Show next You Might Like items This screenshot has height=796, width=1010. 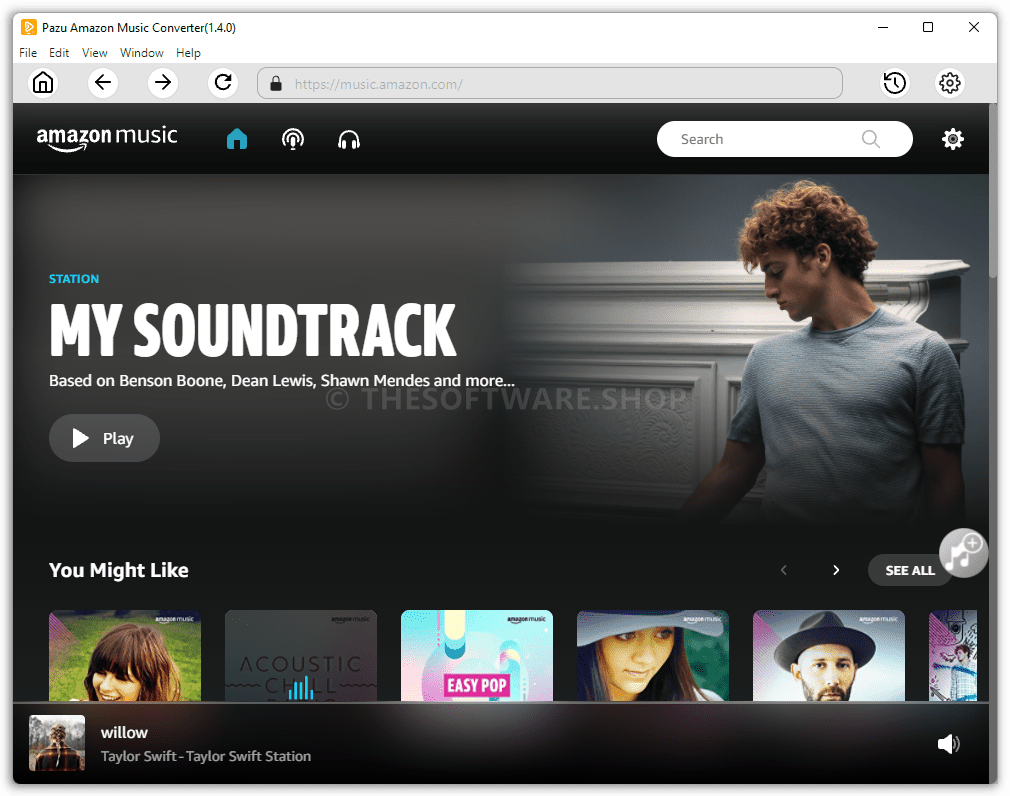coord(836,570)
